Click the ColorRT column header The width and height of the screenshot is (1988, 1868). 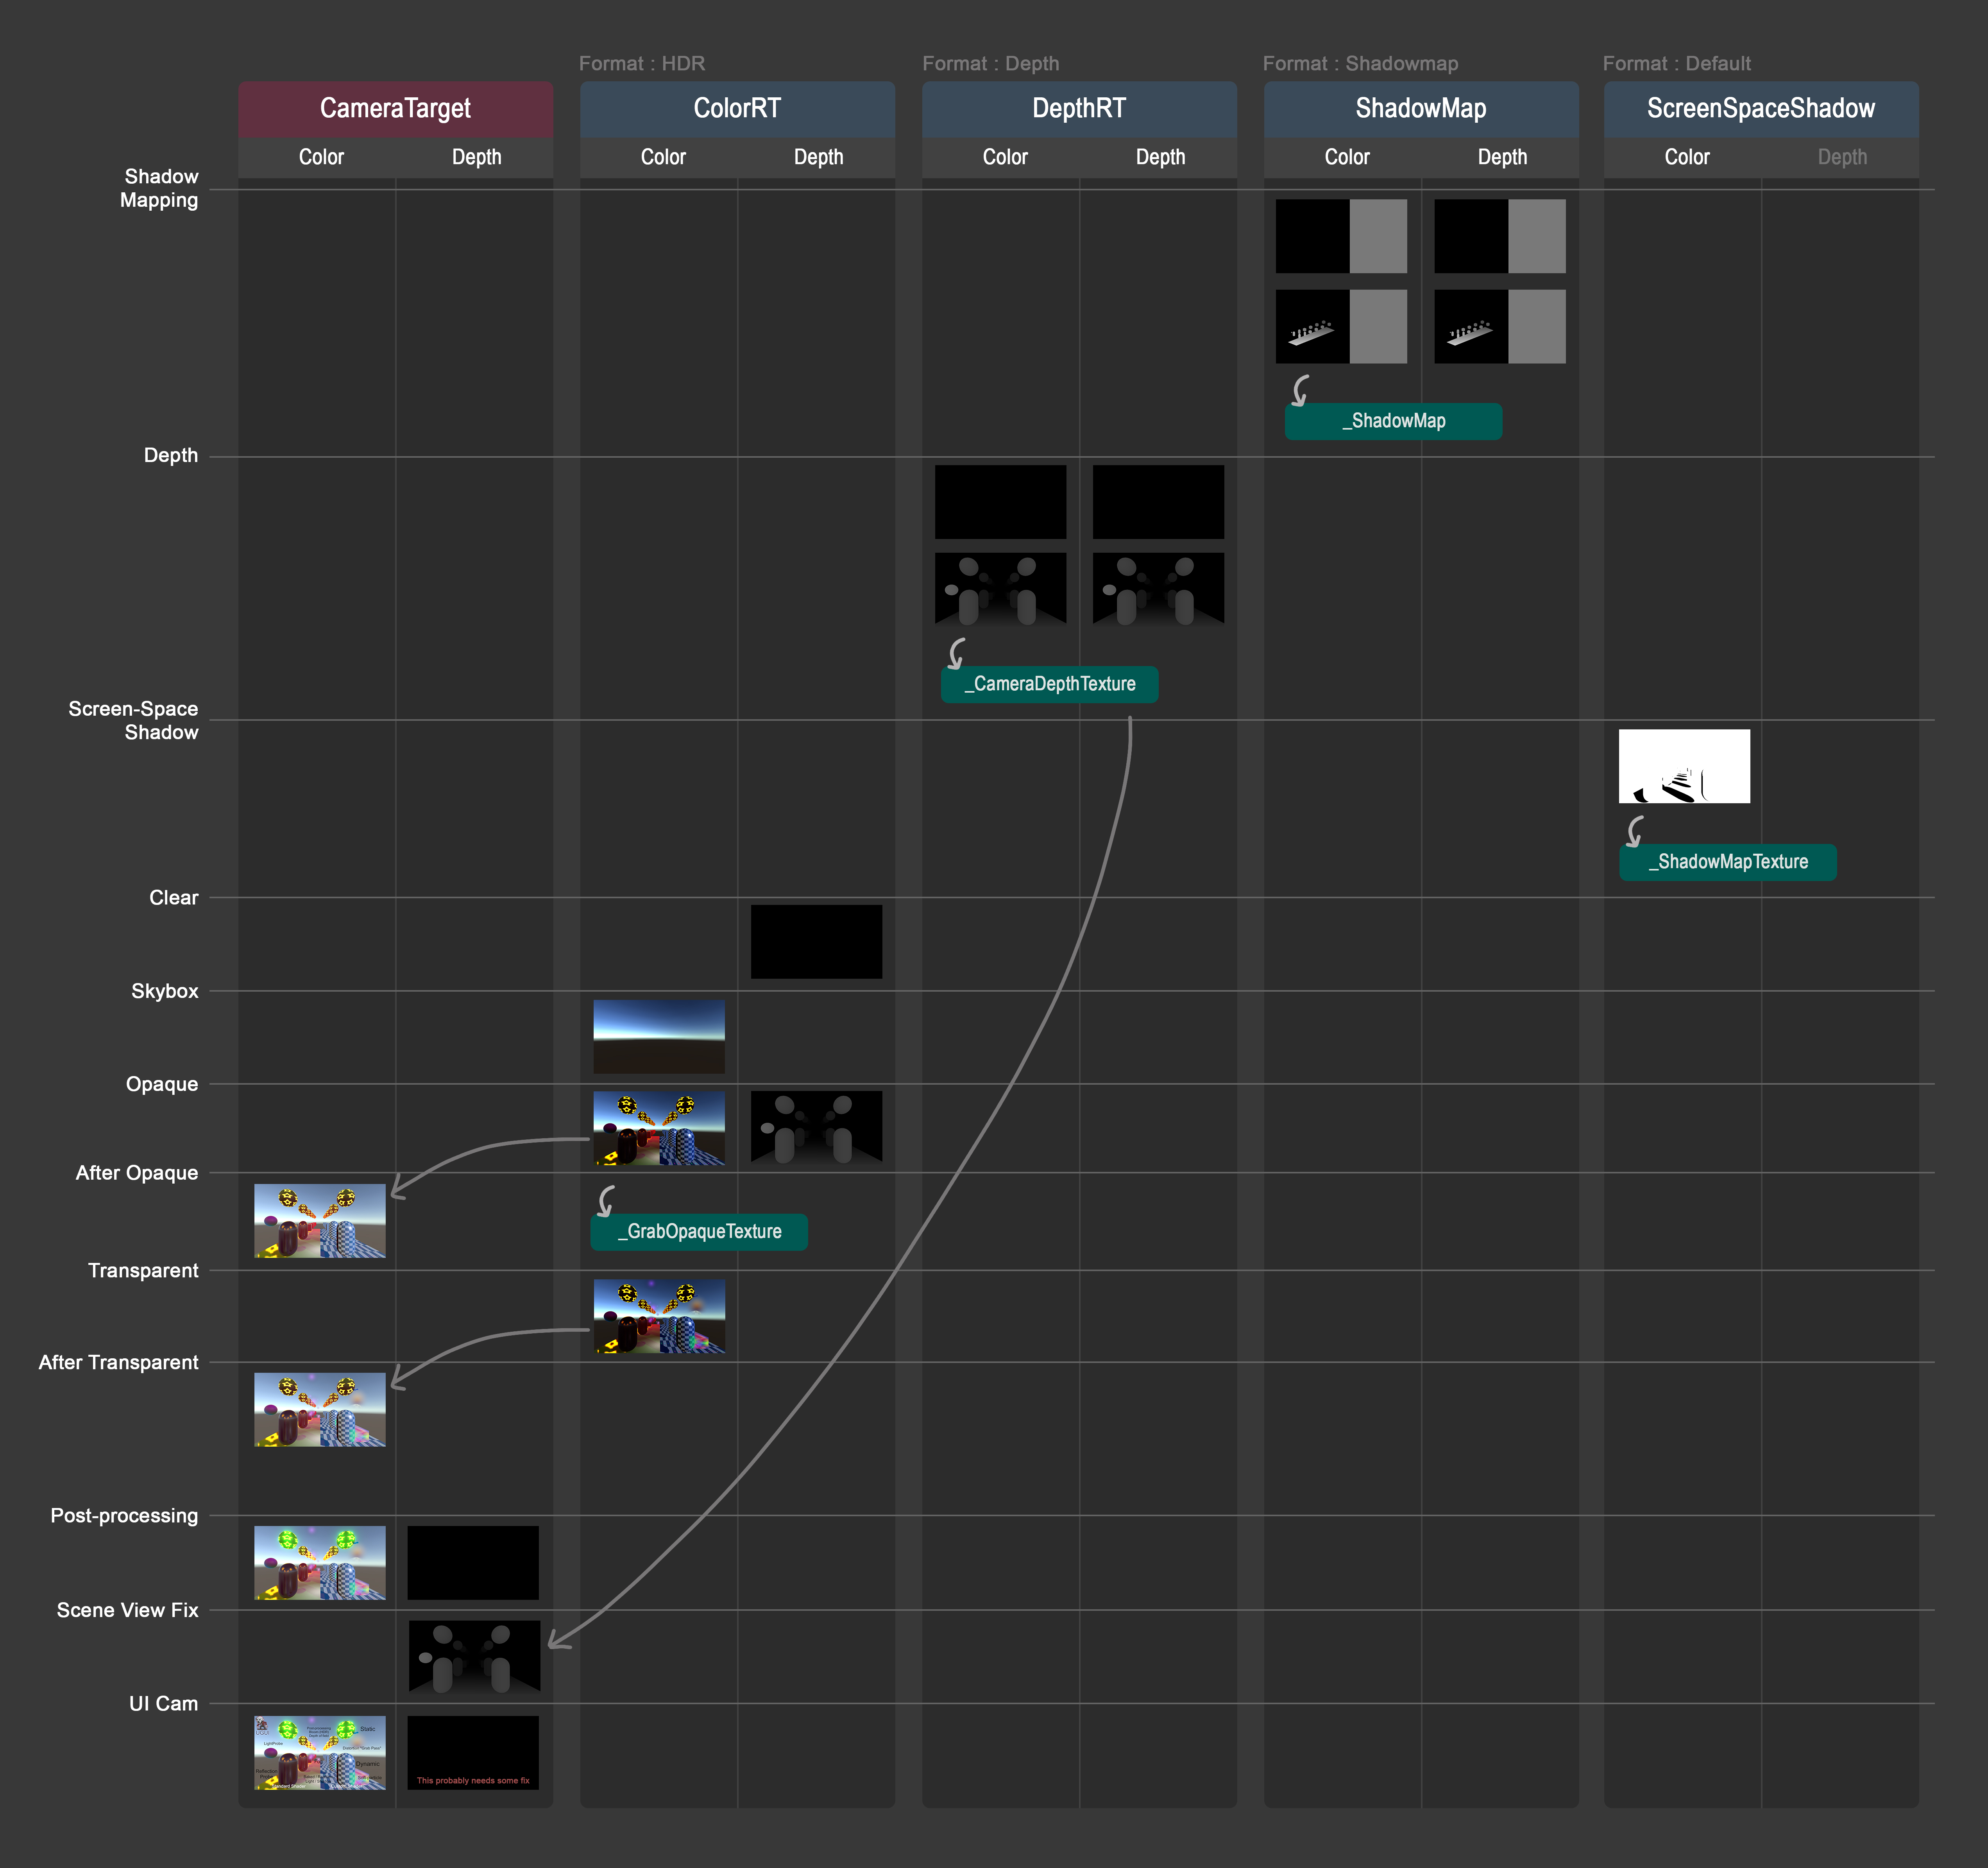coord(737,108)
